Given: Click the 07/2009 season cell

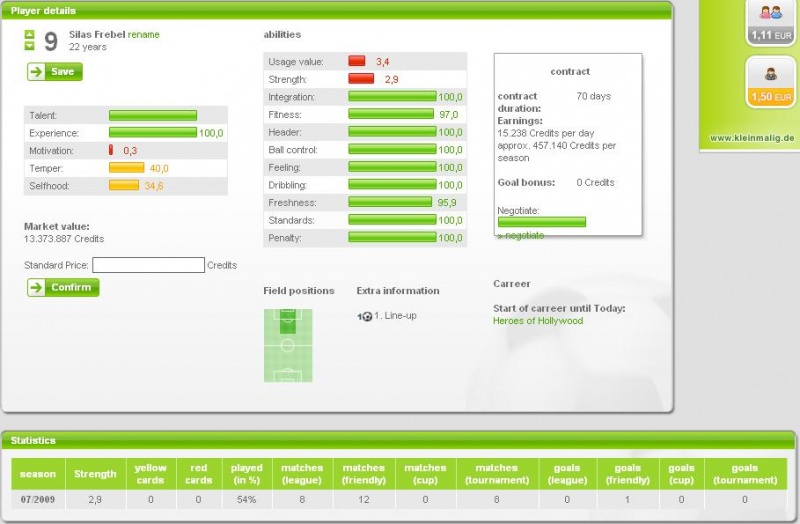Looking at the screenshot, I should (38, 500).
